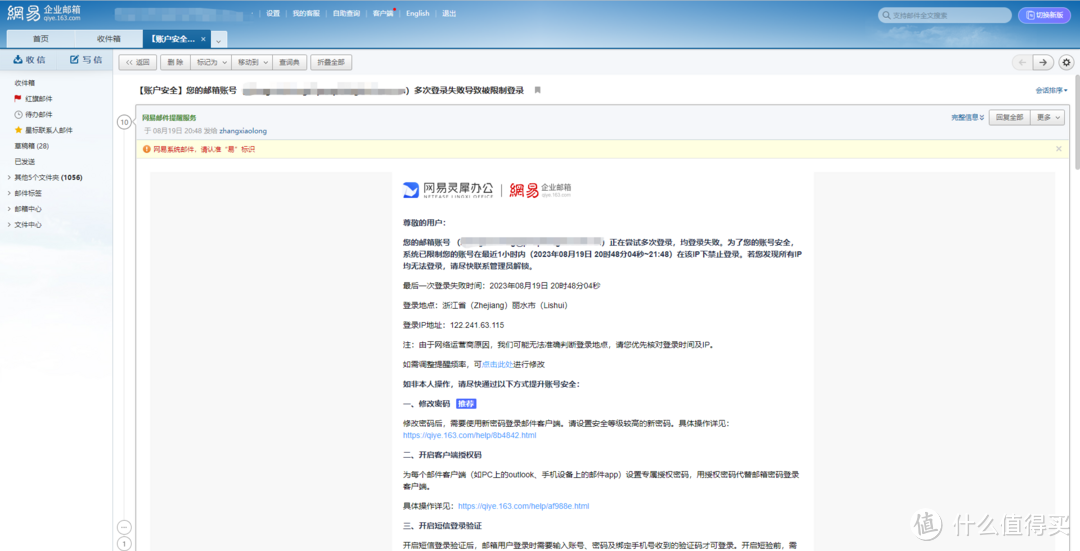Click the small print icon after subject
This screenshot has width=1080, height=551.
(x=538, y=90)
